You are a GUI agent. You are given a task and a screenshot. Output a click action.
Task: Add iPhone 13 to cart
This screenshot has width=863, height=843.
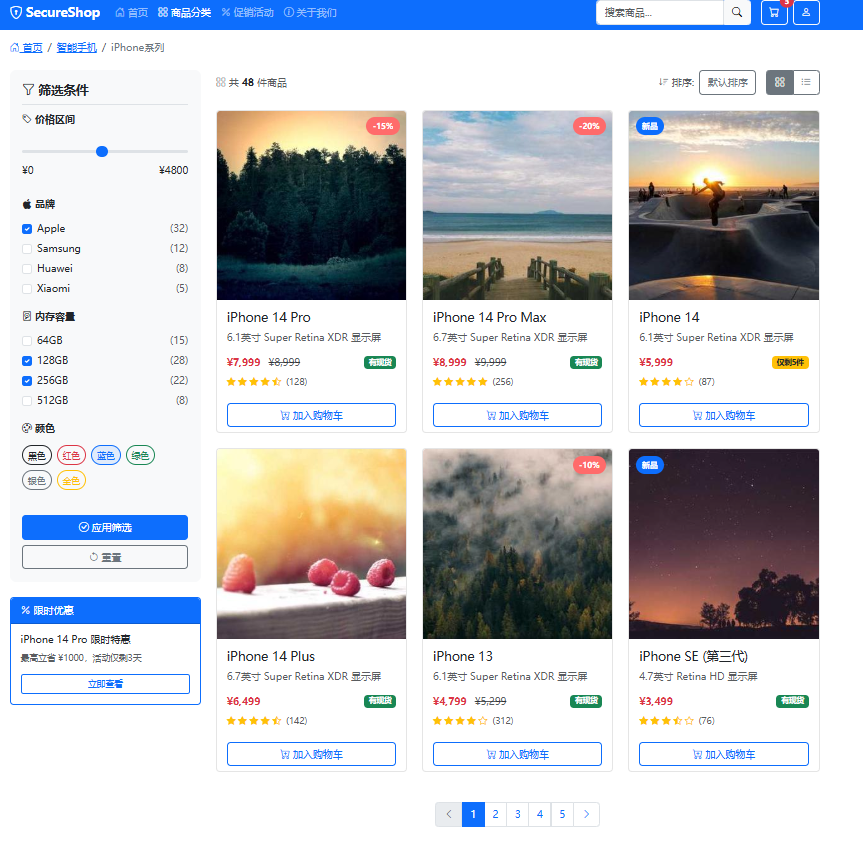(517, 754)
